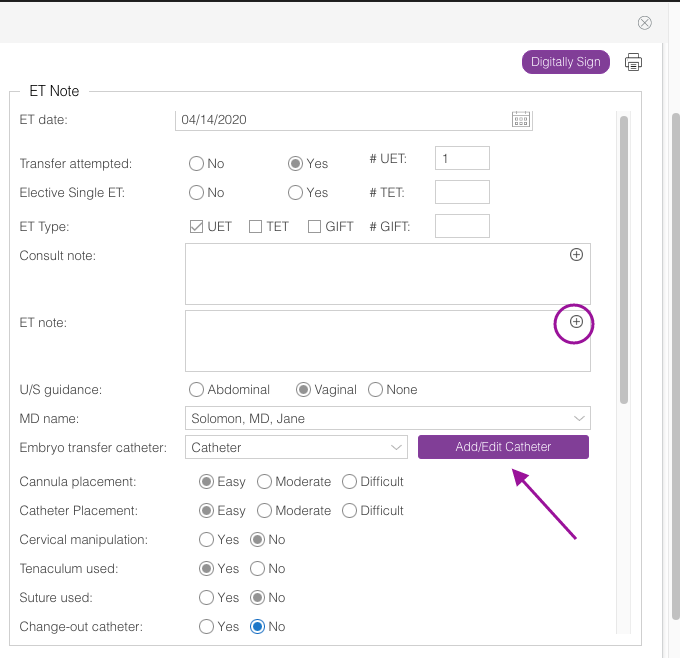Open the ET date calendar picker
The height and width of the screenshot is (661, 680).
(x=521, y=120)
